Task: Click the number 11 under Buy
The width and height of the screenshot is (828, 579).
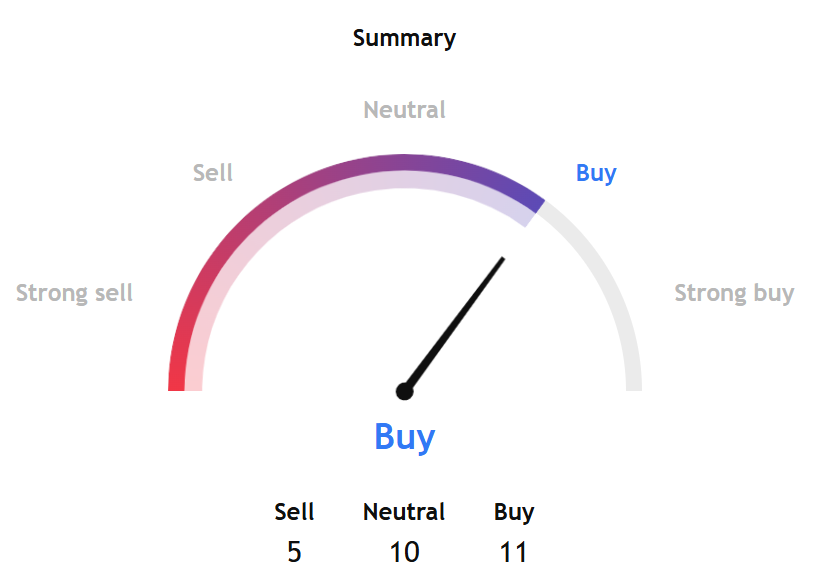Action: click(x=514, y=552)
